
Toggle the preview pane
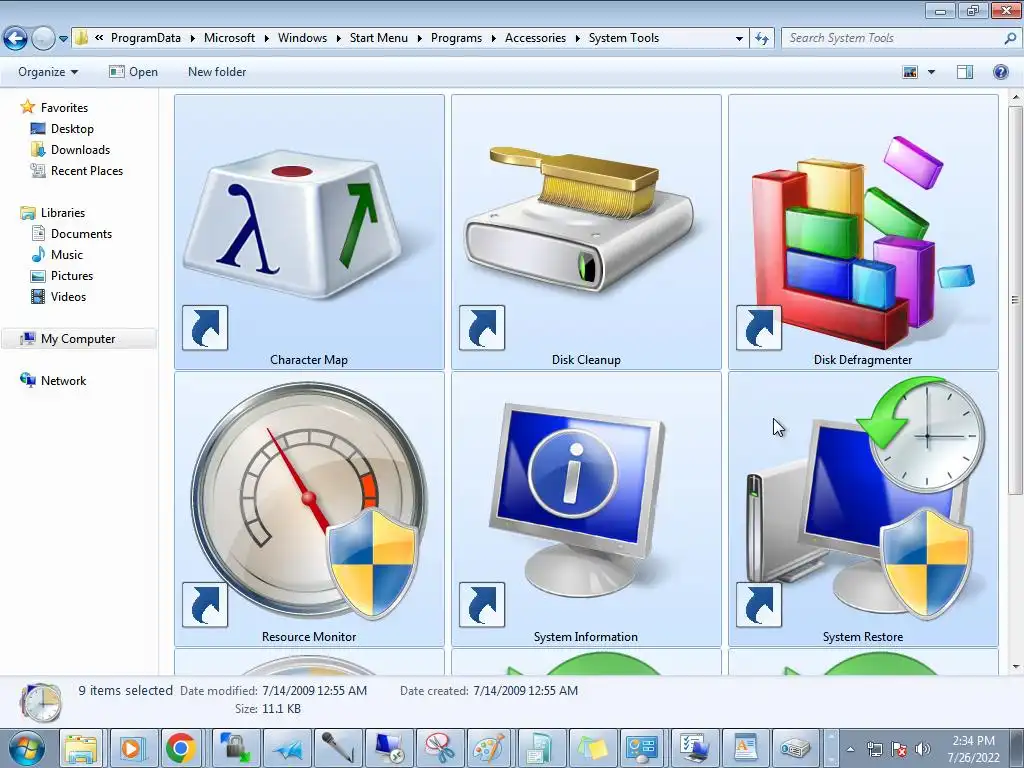pyautogui.click(x=965, y=72)
